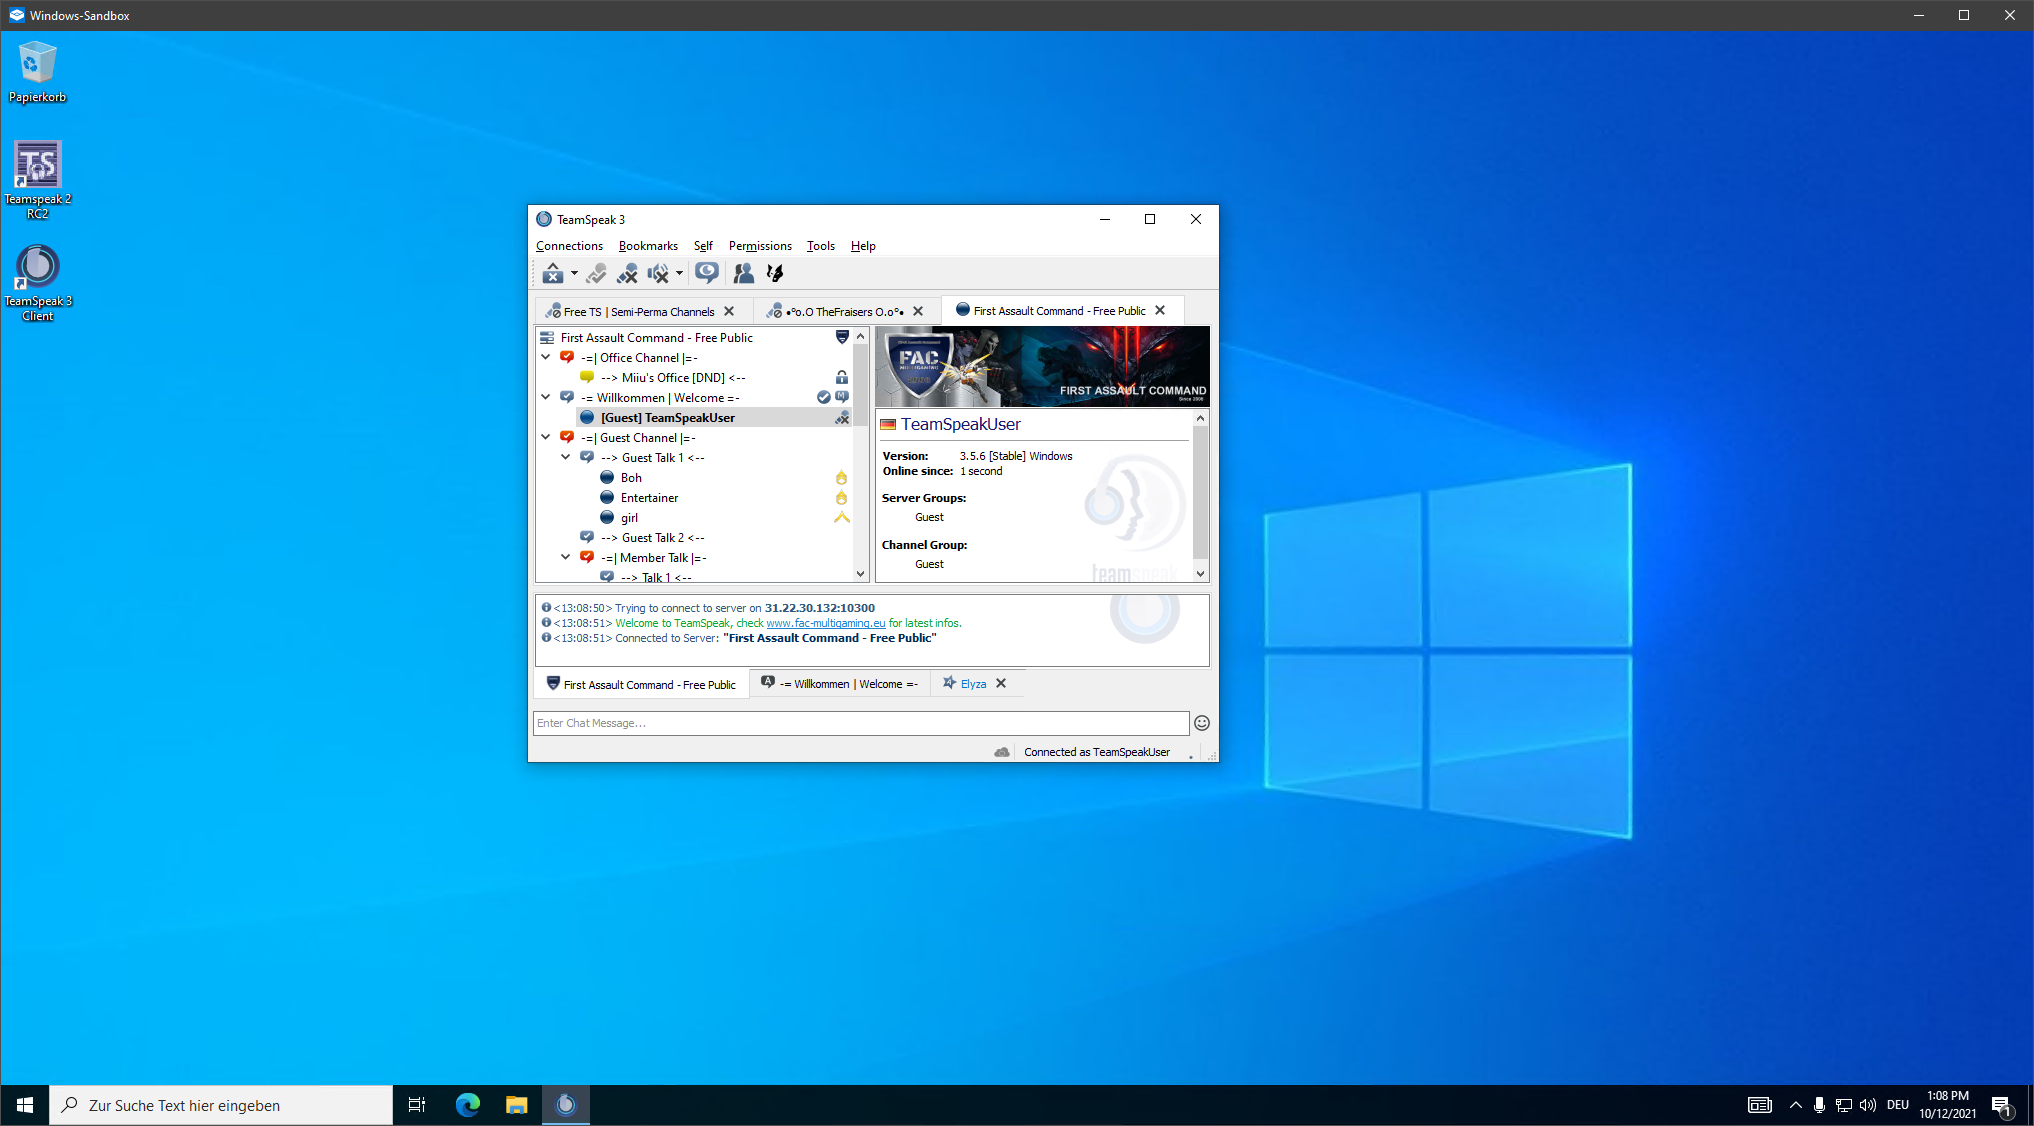Viewport: 2034px width, 1126px height.
Task: Select user girl in channel tree
Action: 629,518
